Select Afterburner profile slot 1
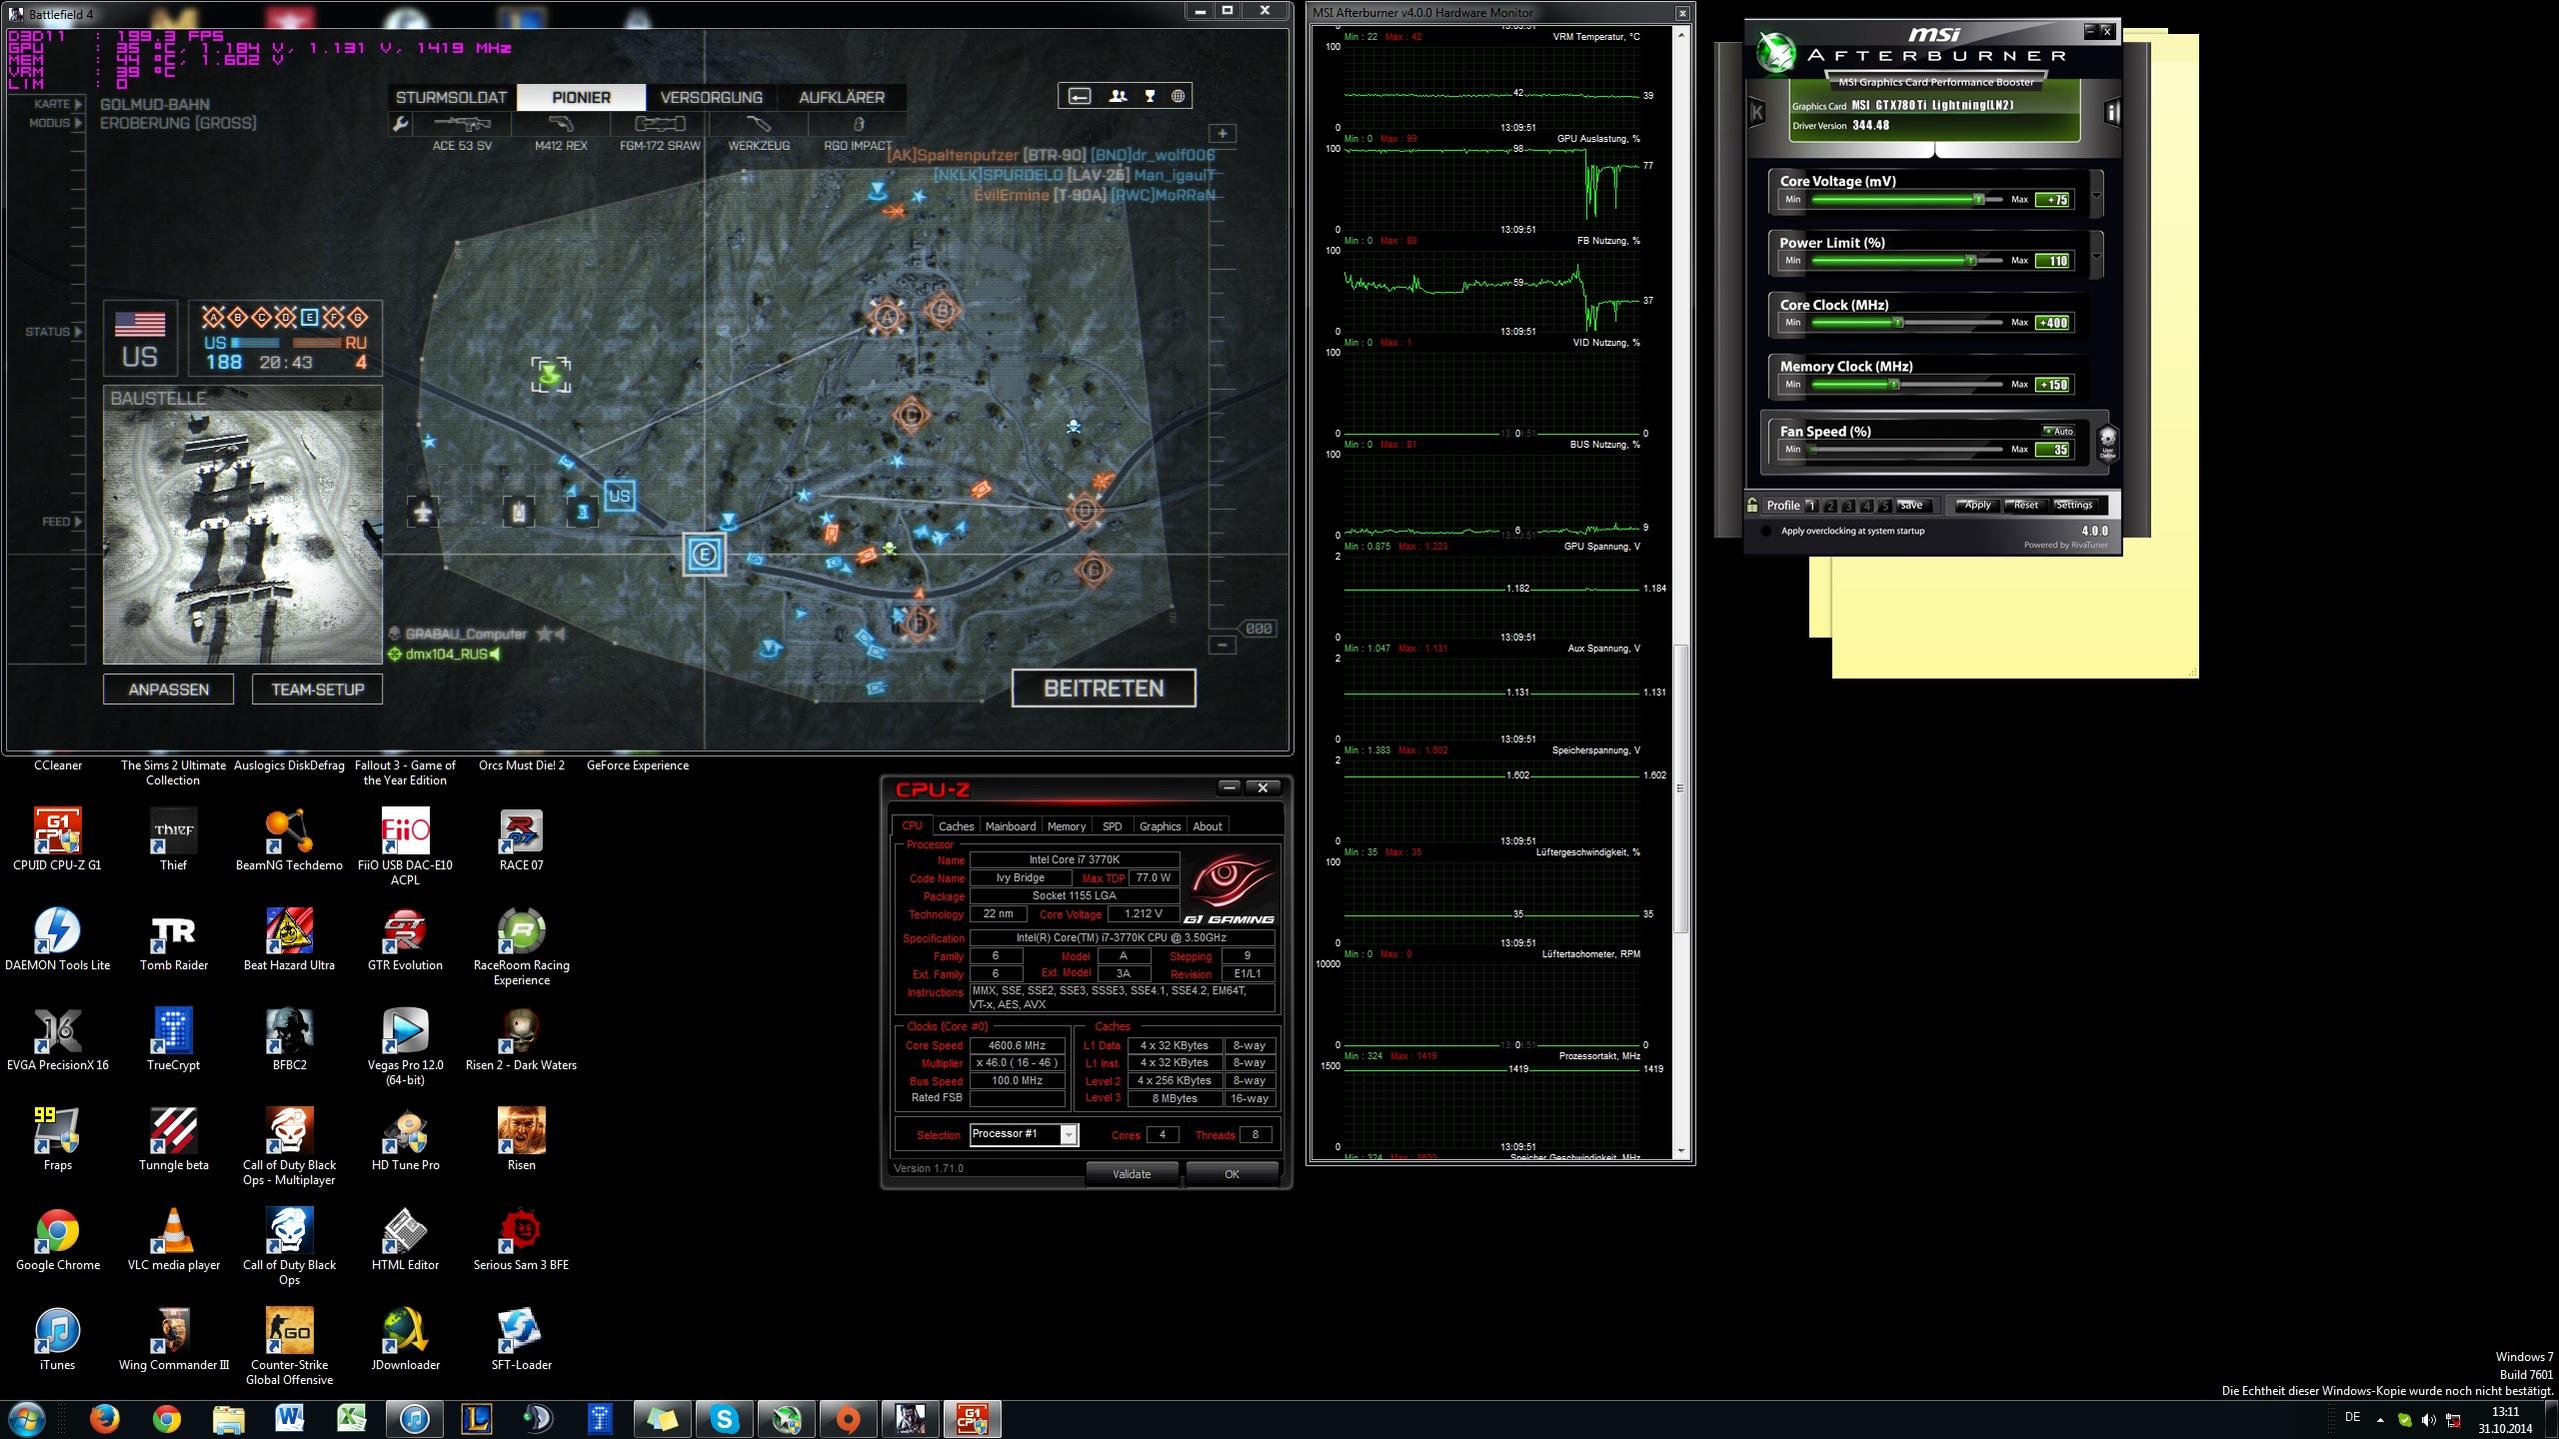This screenshot has height=1439, width=2559. [x=1811, y=506]
